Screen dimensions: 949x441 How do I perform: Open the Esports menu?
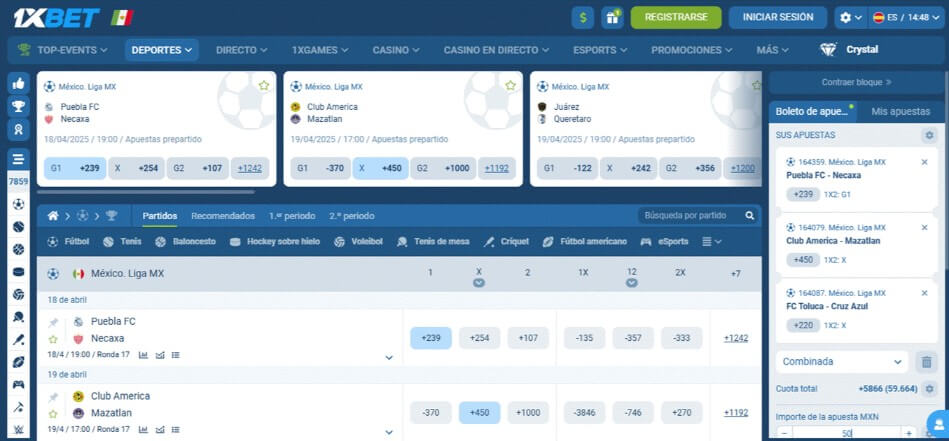pos(600,50)
